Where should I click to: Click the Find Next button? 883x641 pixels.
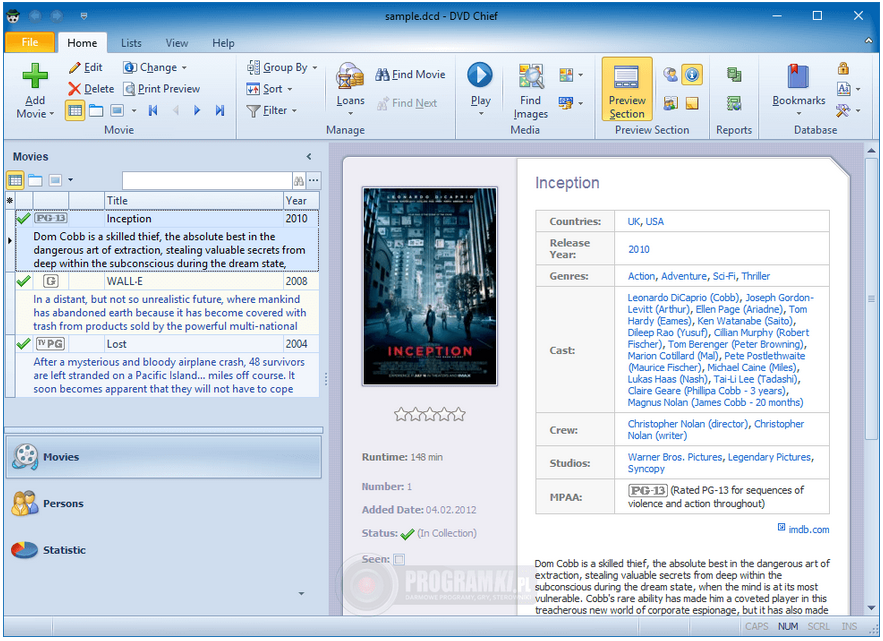click(407, 103)
